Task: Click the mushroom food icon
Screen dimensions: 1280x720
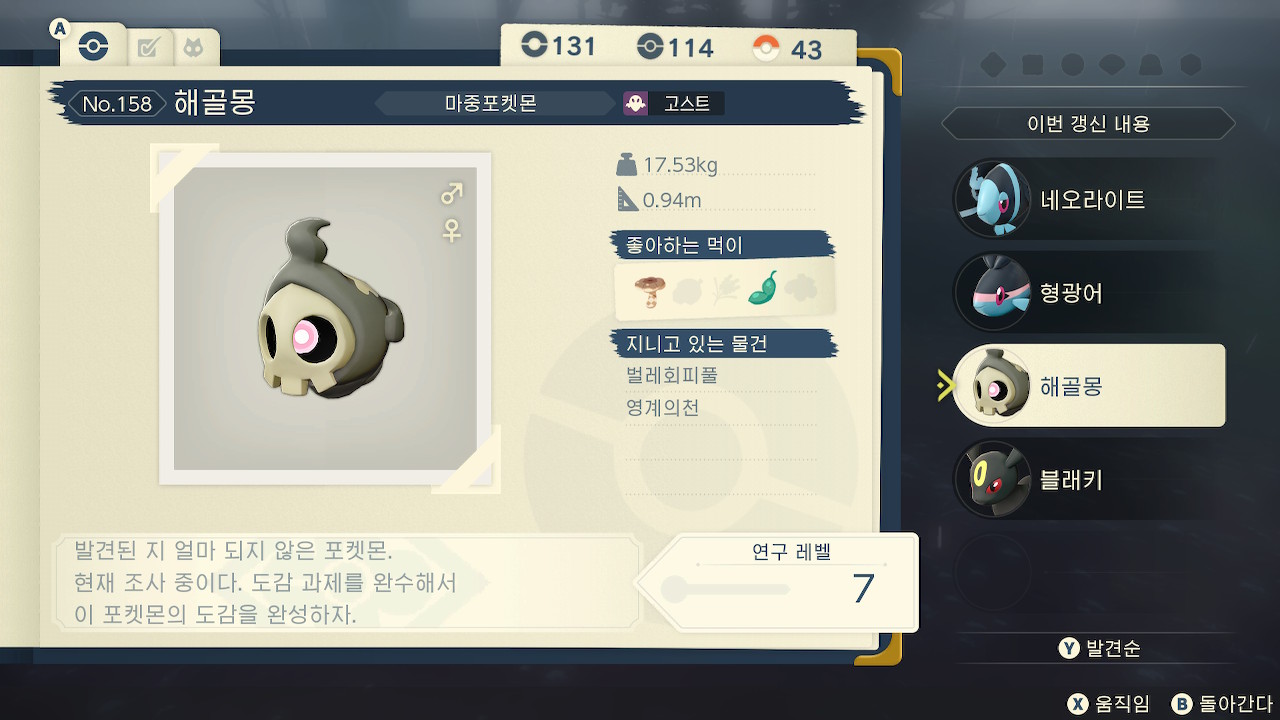Action: pyautogui.click(x=648, y=290)
